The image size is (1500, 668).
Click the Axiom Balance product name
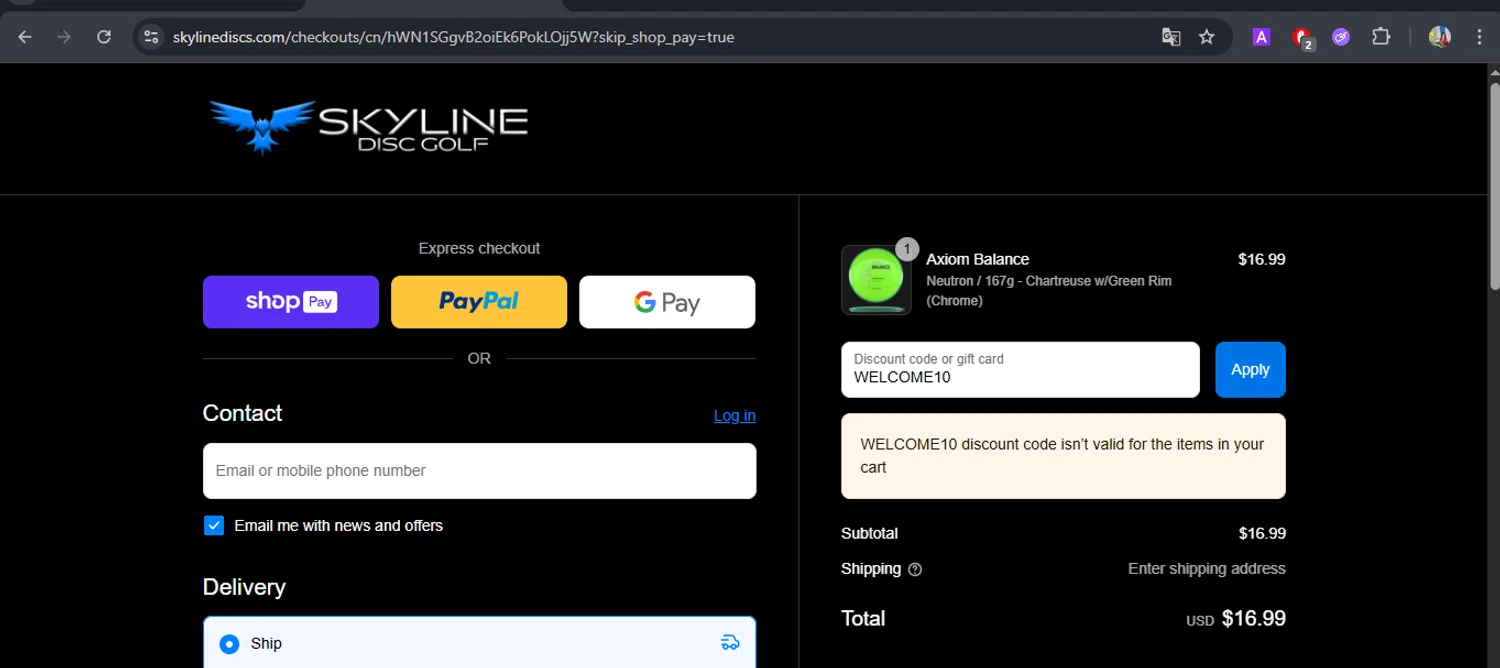[x=978, y=259]
